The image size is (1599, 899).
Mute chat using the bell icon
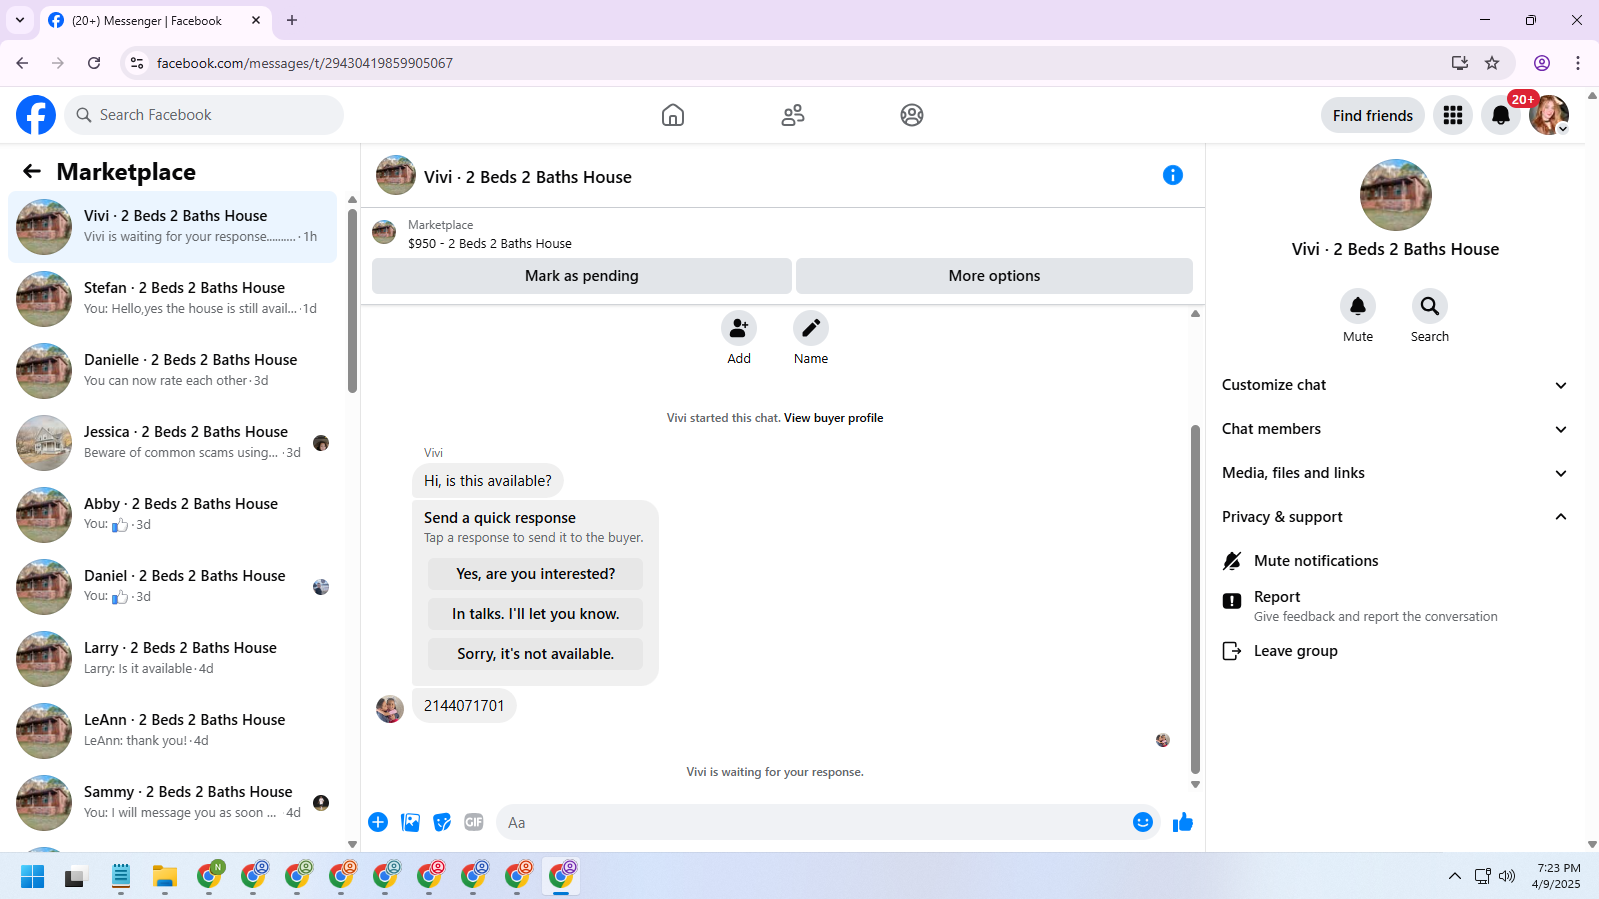click(1358, 306)
